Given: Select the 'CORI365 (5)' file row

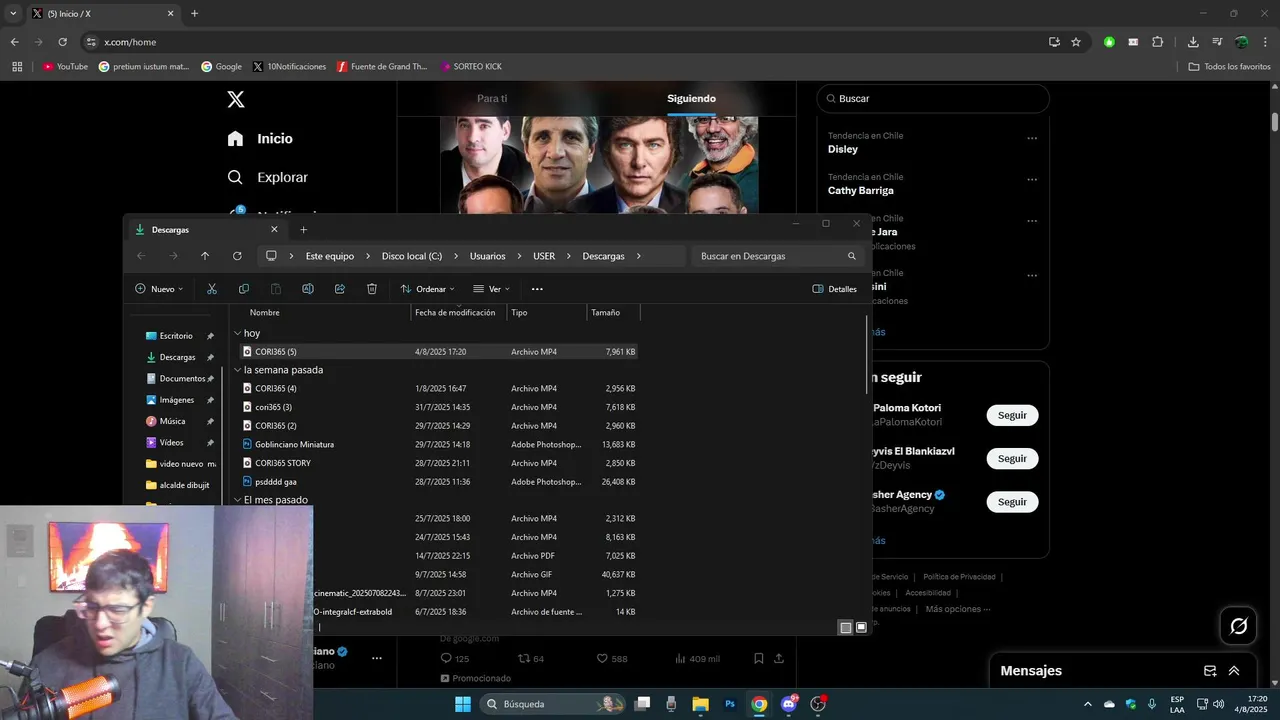Looking at the screenshot, I should pyautogui.click(x=438, y=352).
